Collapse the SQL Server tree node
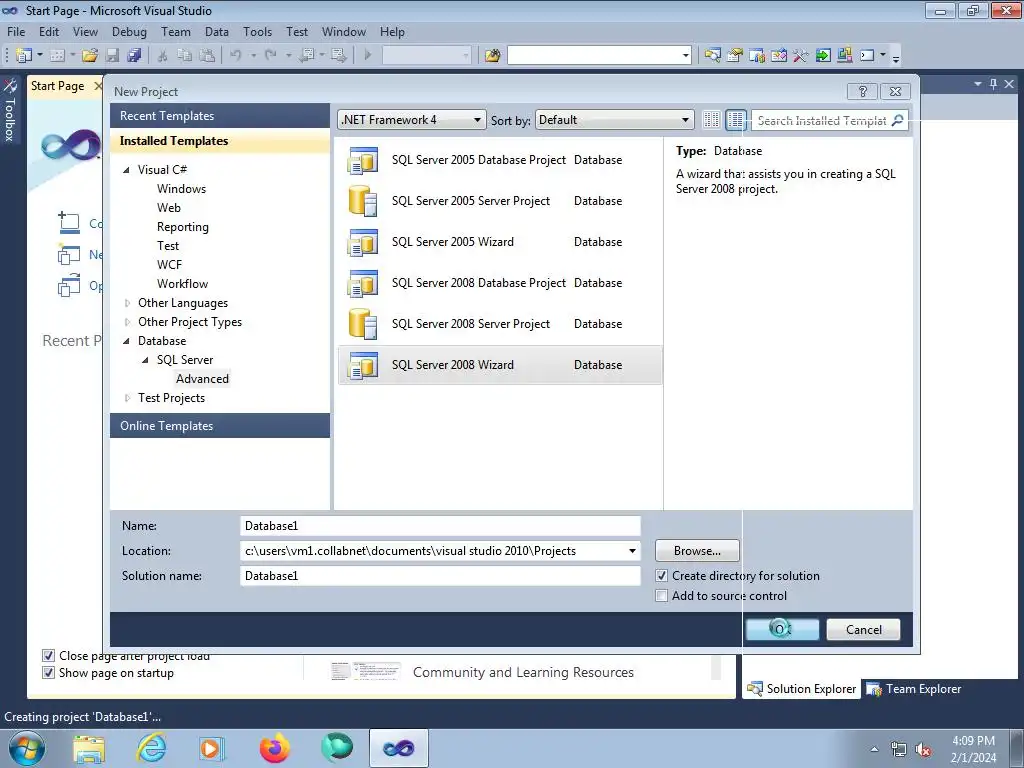 coord(145,360)
